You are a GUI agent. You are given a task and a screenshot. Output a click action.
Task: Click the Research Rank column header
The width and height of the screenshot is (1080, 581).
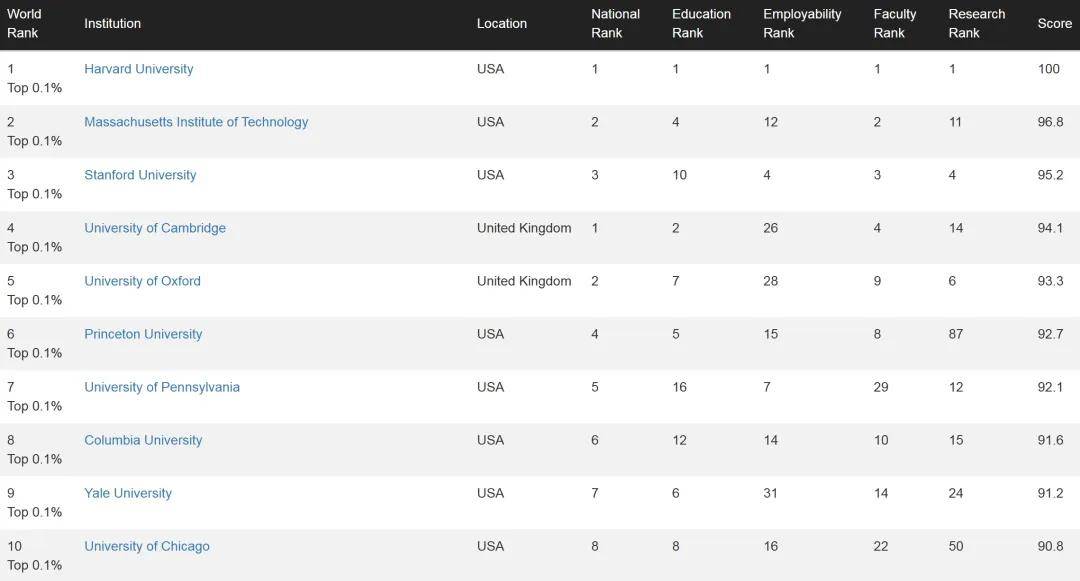coord(976,23)
